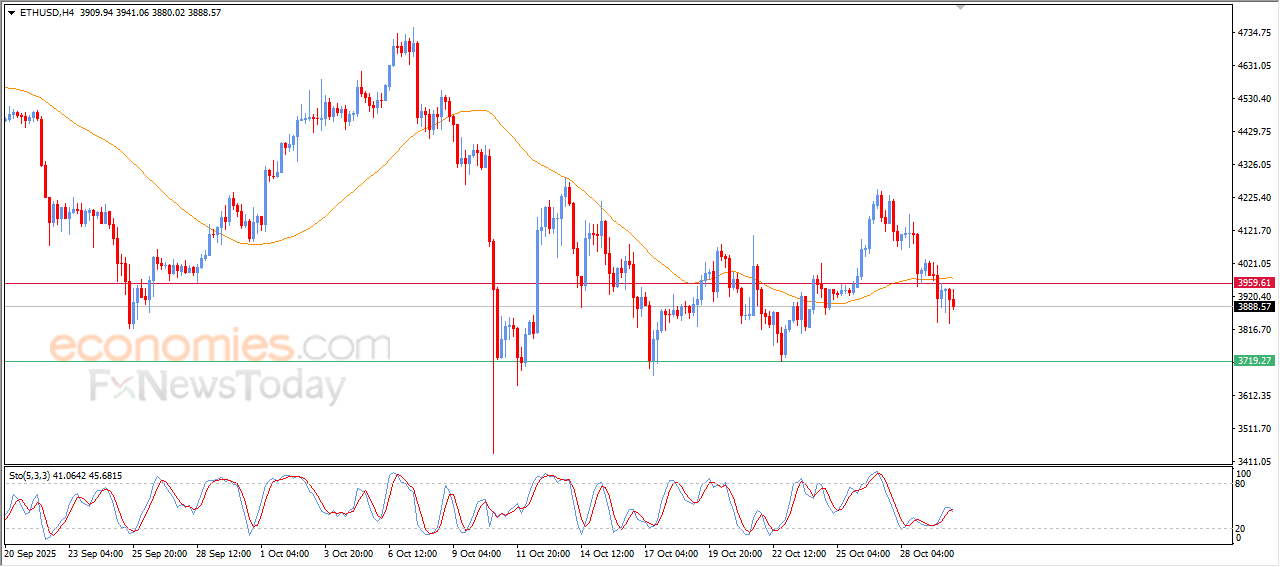Click the 14 Oct 12:00 time label
This screenshot has width=1280, height=567.
(x=608, y=552)
